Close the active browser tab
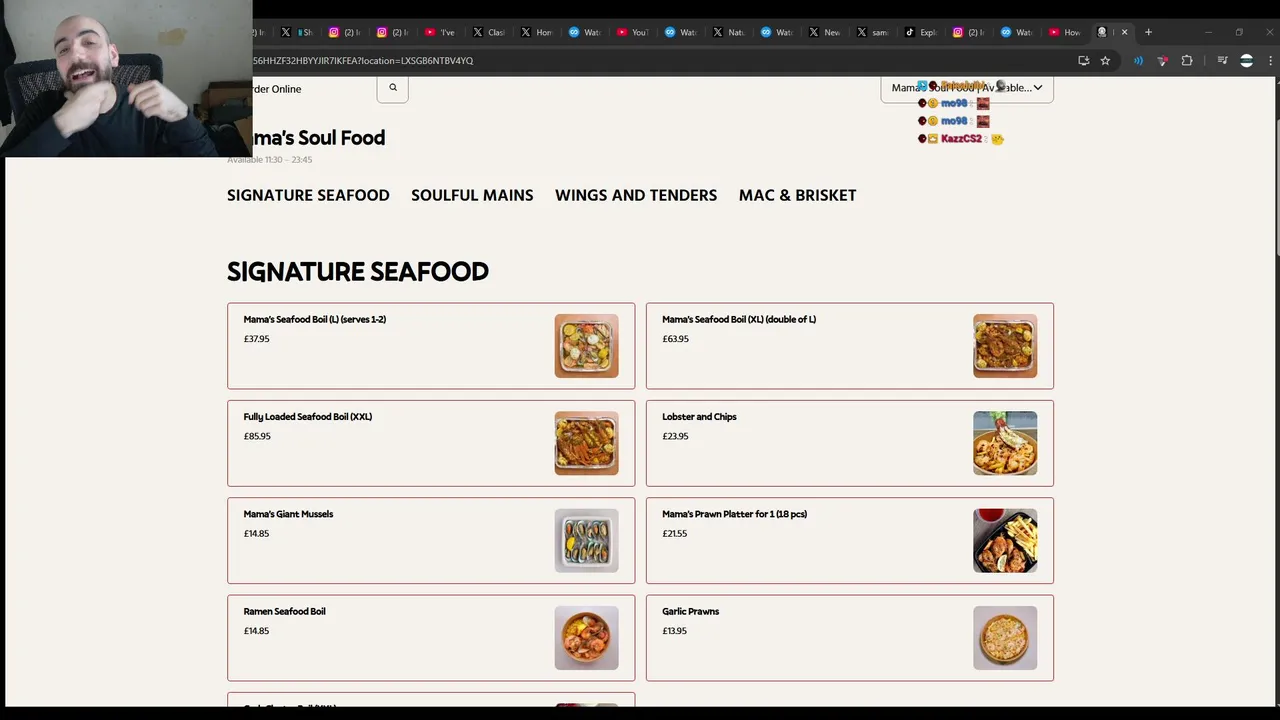 tap(1124, 32)
